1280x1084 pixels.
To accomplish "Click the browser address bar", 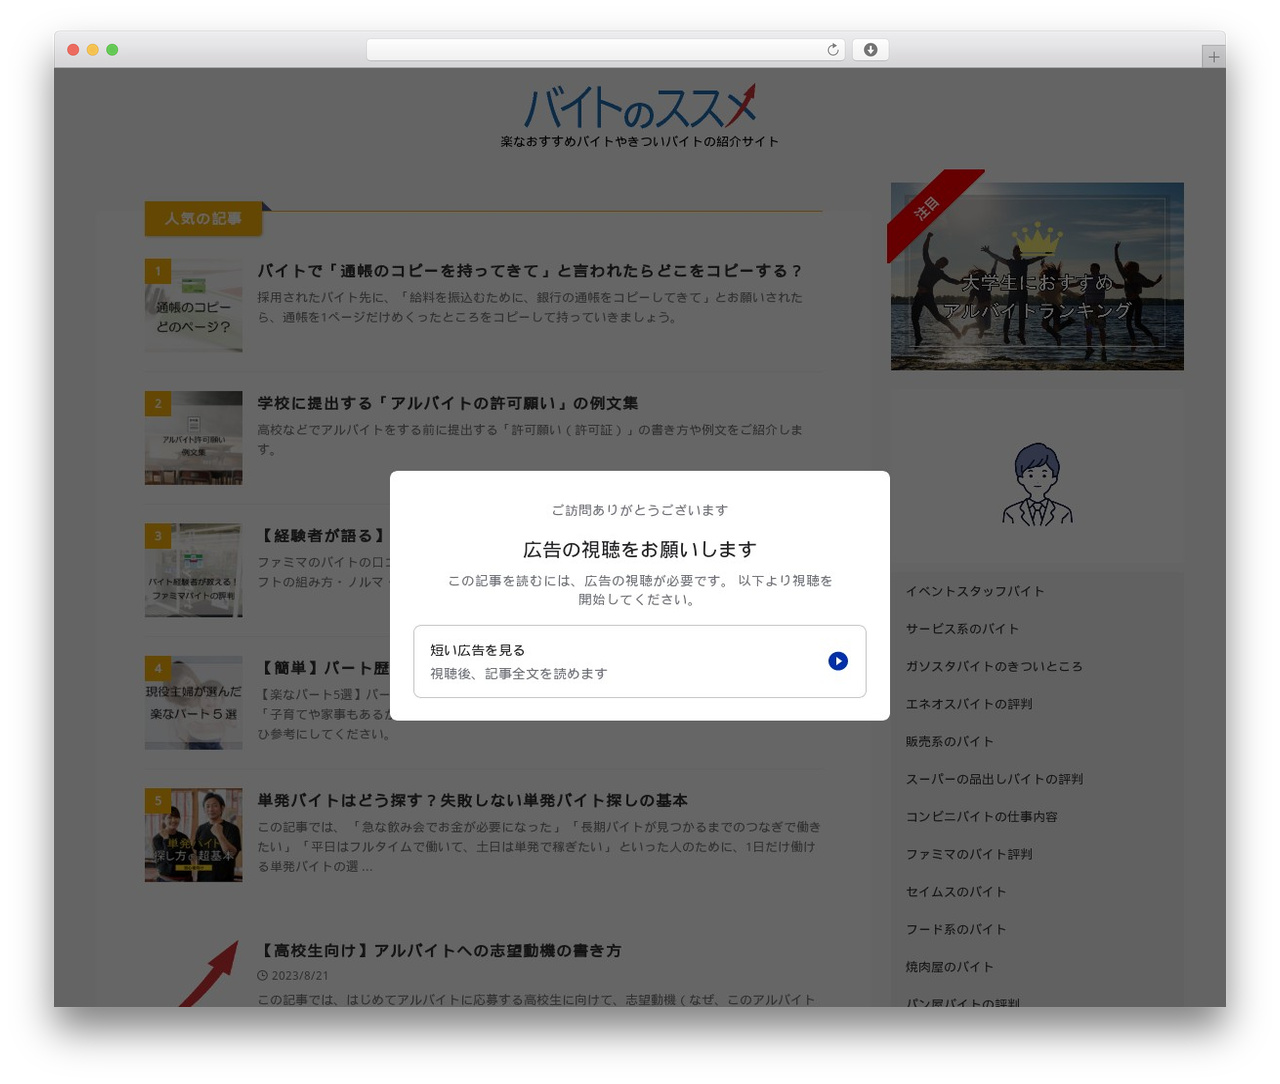I will pos(605,50).
